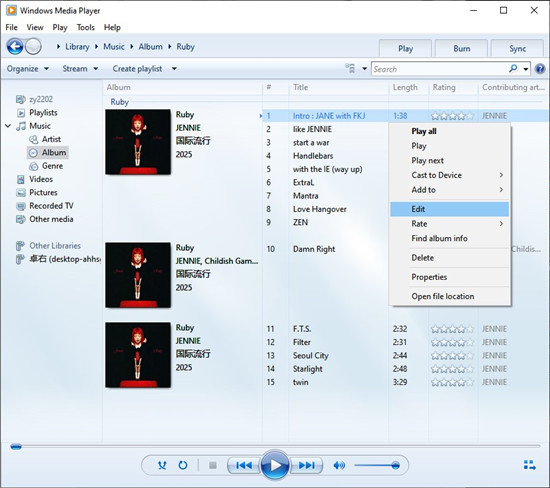Choose Find album info
The height and width of the screenshot is (488, 550).
(x=450, y=238)
